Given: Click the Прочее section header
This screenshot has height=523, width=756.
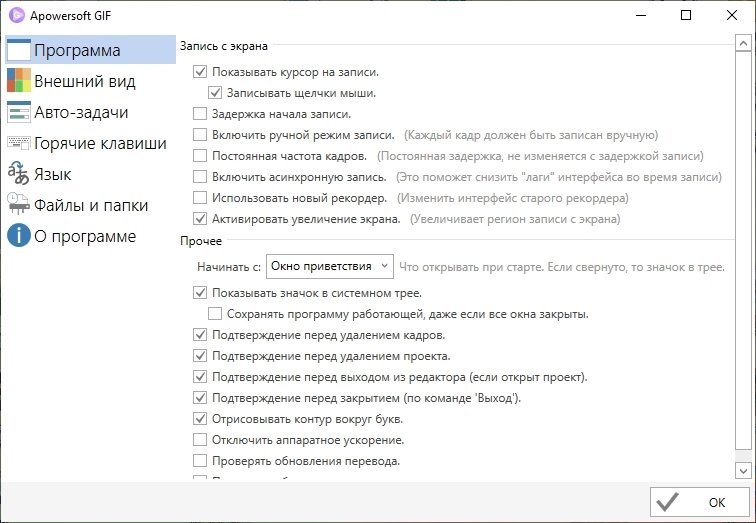Looking at the screenshot, I should (201, 241).
